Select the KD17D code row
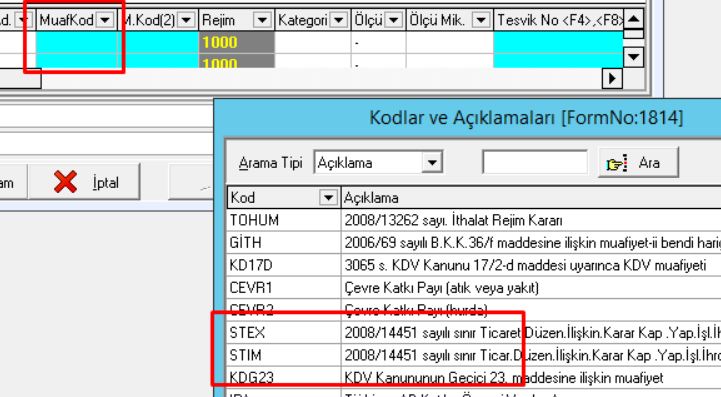 [474, 265]
